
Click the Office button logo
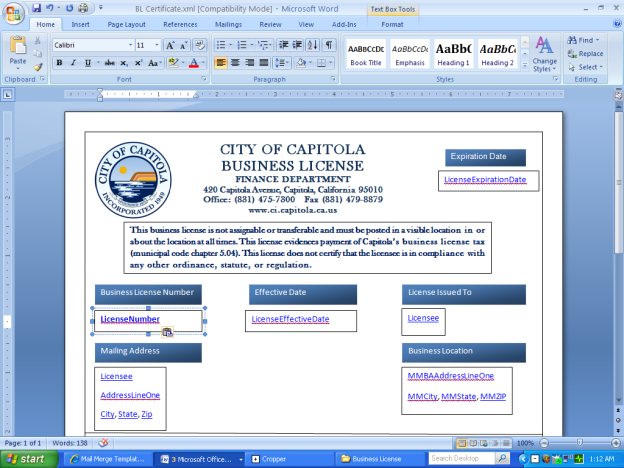click(13, 13)
